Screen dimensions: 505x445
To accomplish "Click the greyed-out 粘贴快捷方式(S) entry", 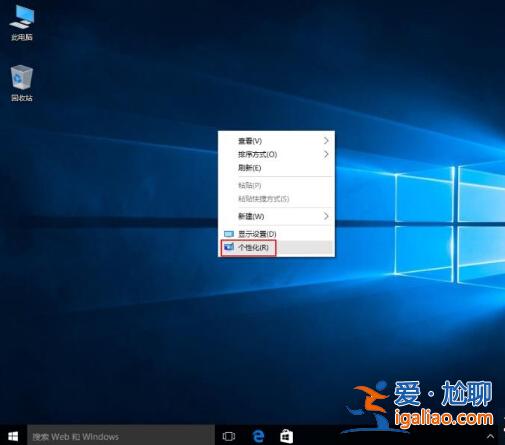I will click(276, 199).
